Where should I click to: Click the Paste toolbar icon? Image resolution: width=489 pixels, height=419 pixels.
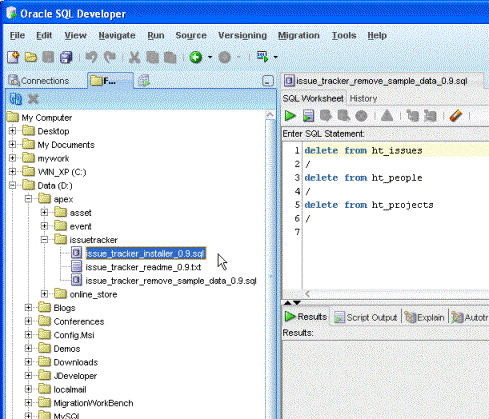(x=170, y=57)
